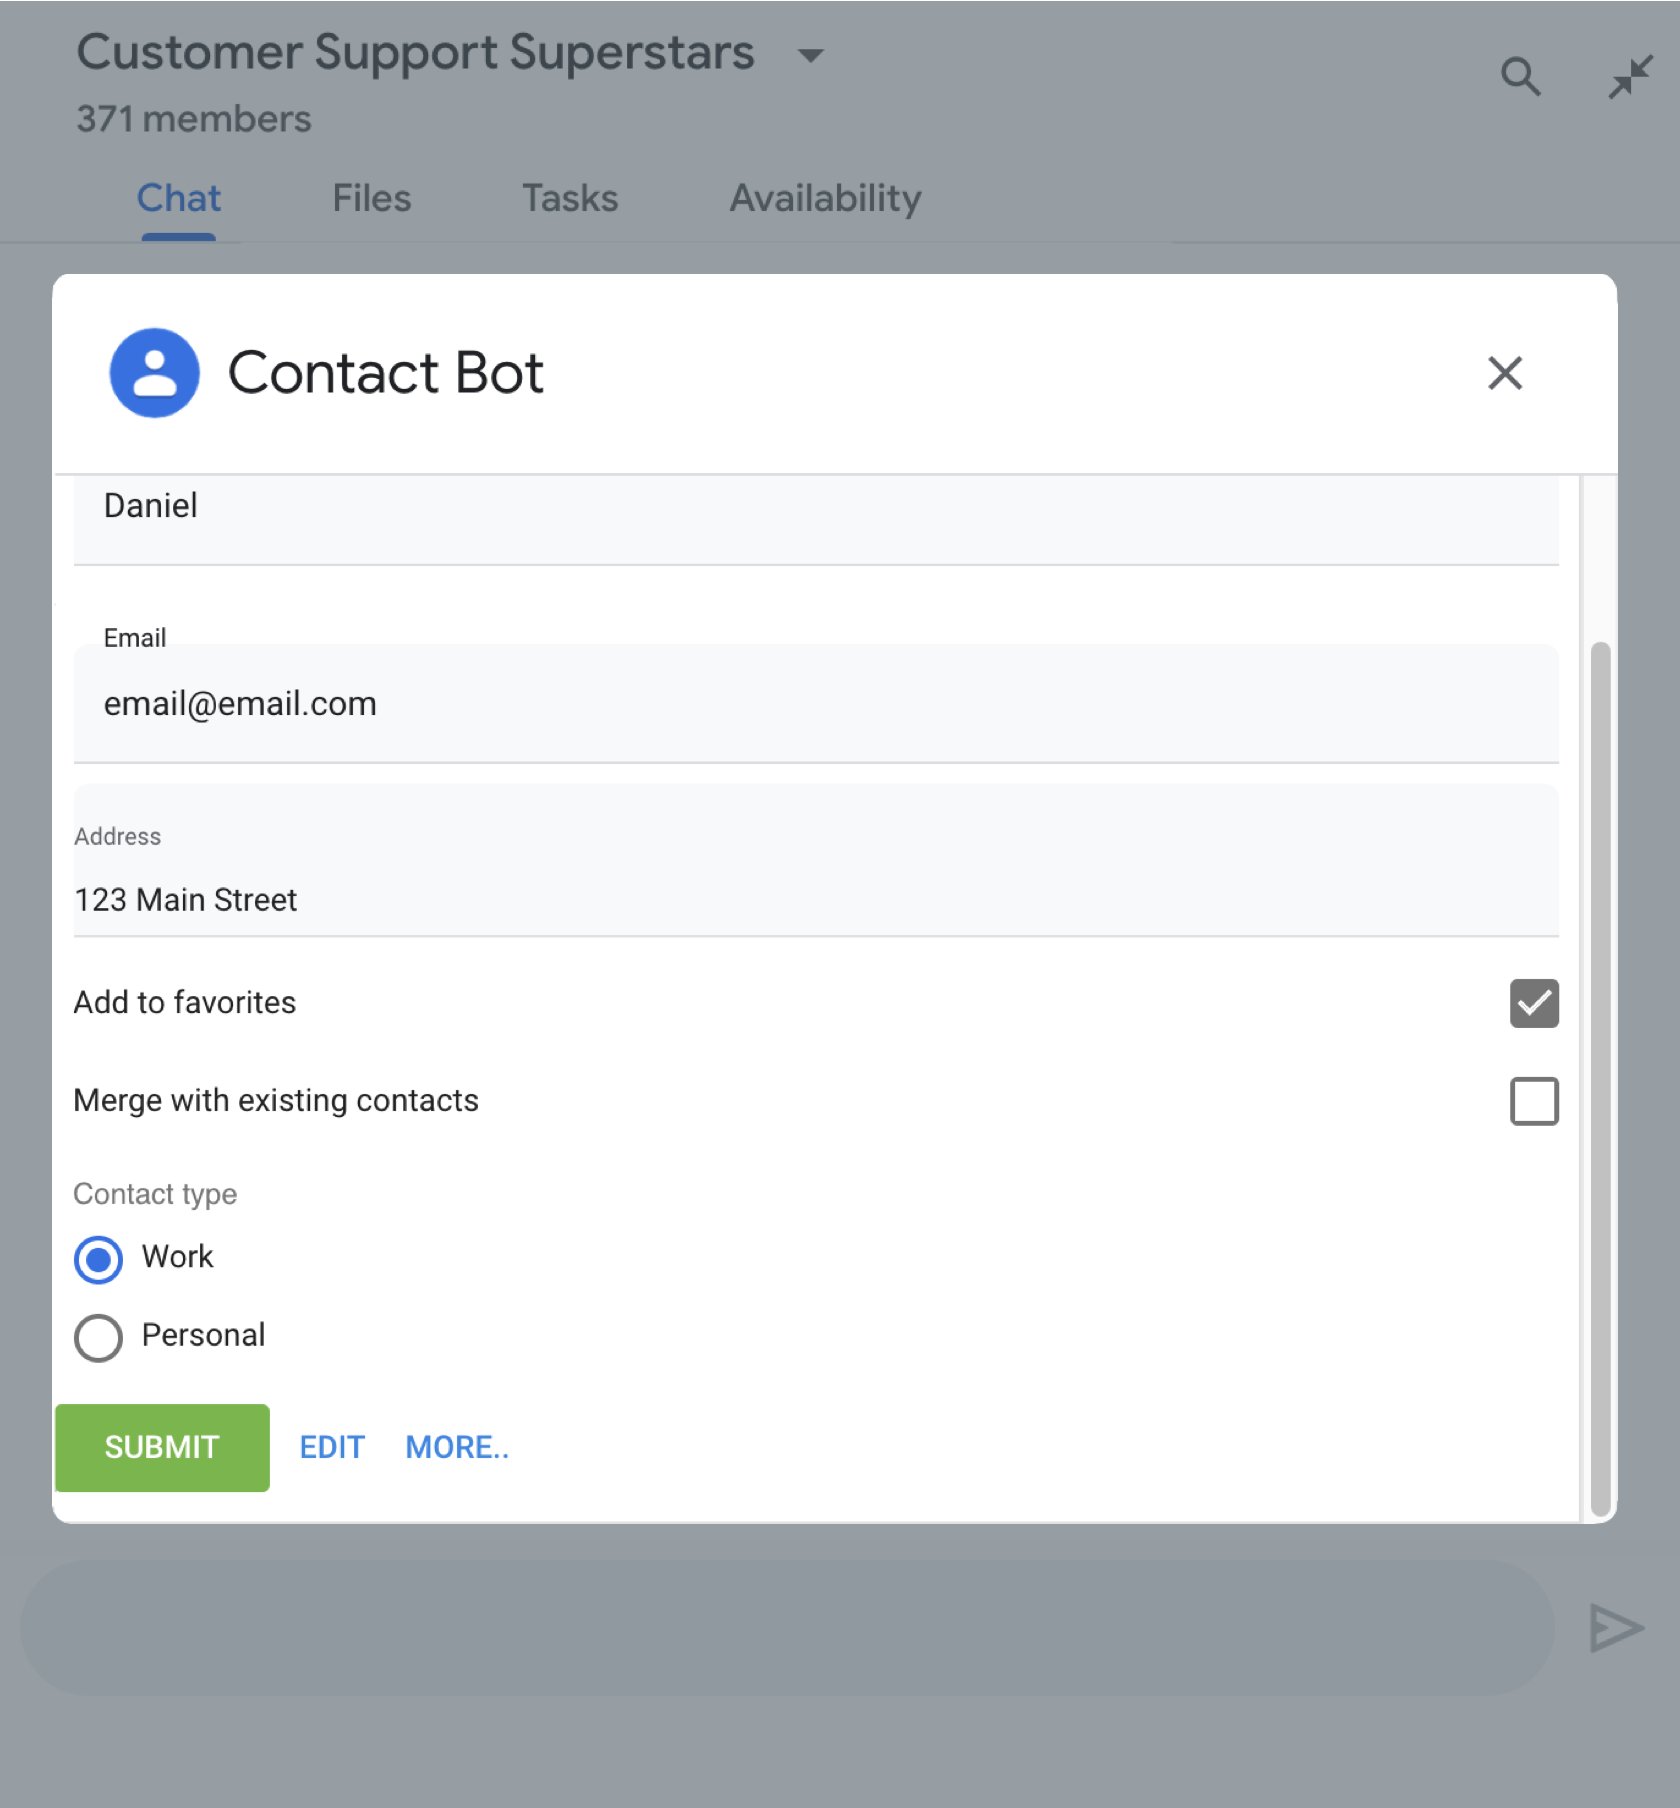This screenshot has width=1680, height=1808.
Task: Open MORE.. options
Action: (457, 1447)
